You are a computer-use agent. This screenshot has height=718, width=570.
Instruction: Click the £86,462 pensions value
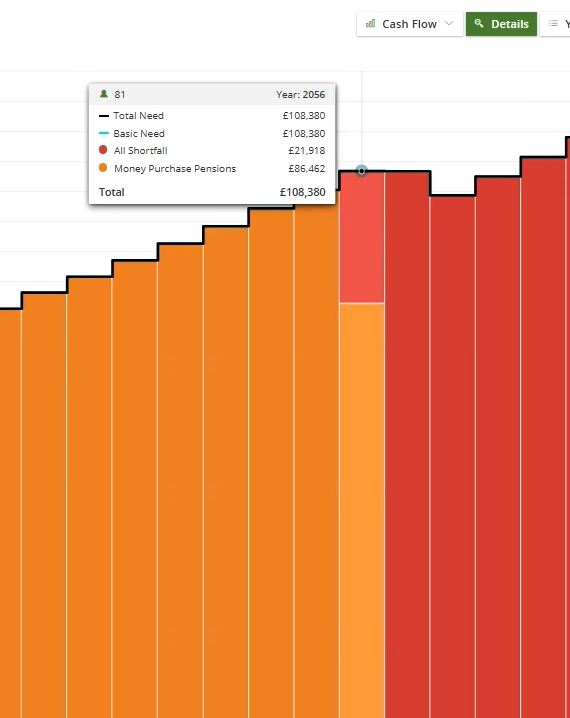pos(307,169)
